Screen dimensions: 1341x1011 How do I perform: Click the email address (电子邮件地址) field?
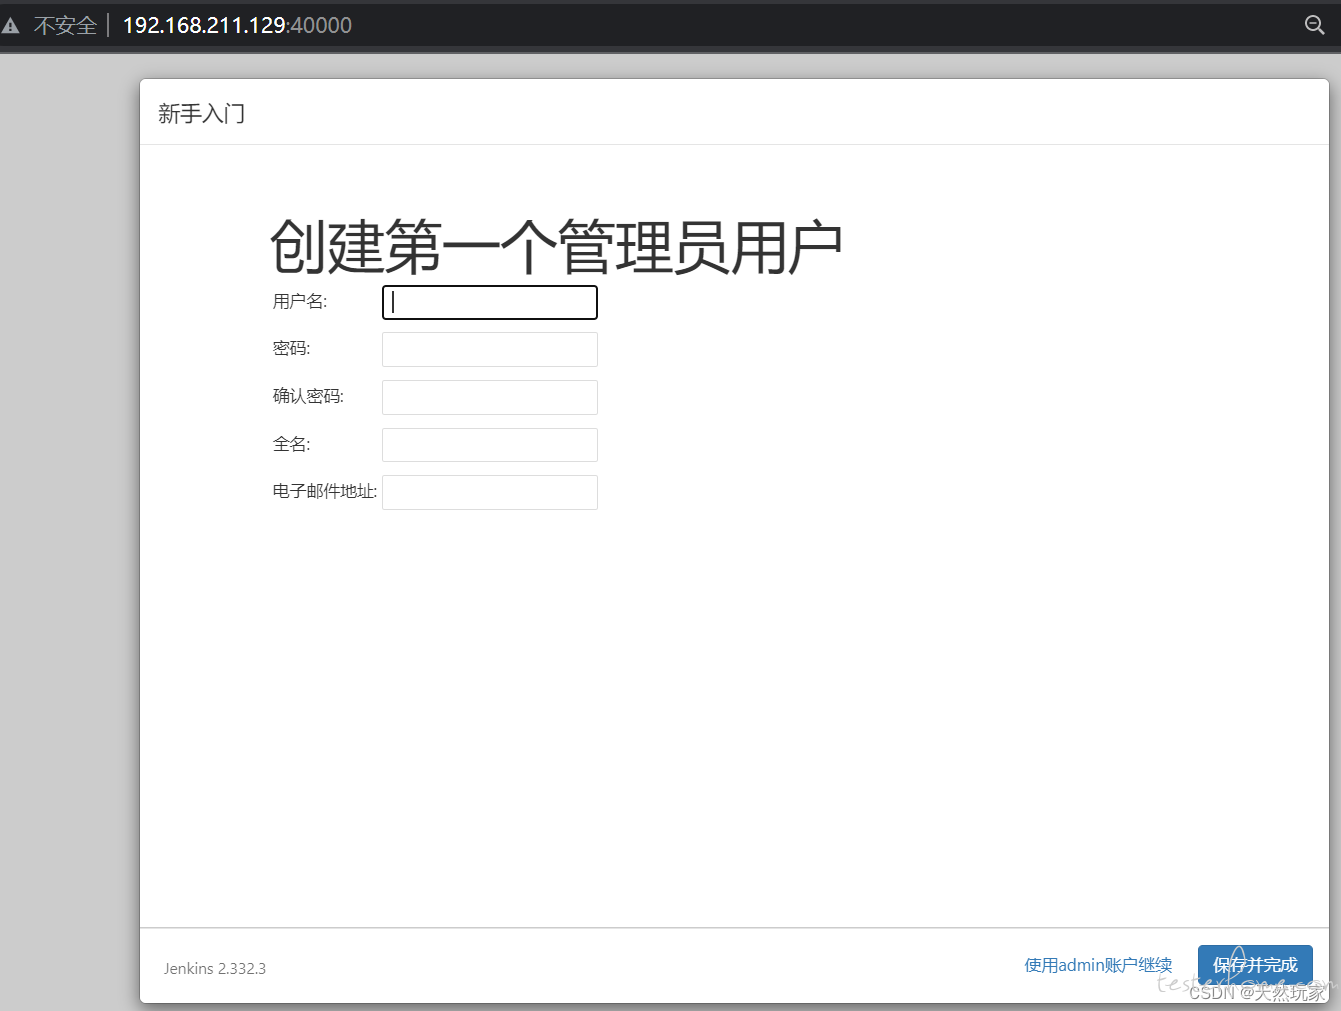pyautogui.click(x=490, y=492)
